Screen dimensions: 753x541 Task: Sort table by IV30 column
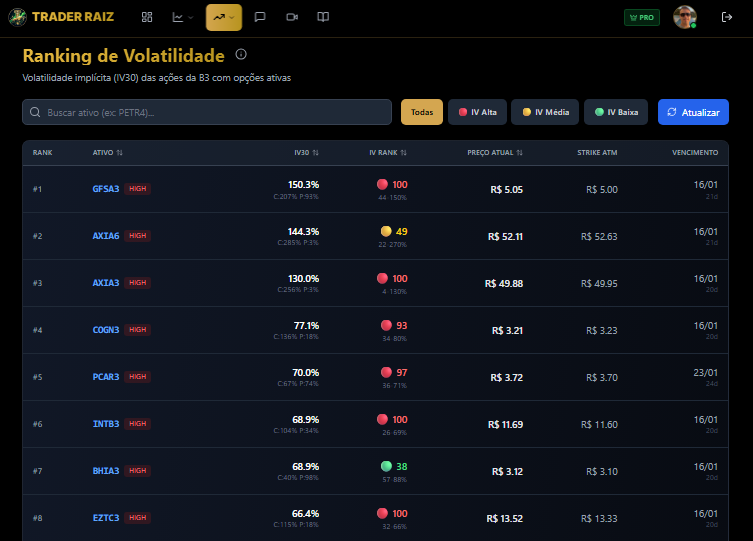306,153
